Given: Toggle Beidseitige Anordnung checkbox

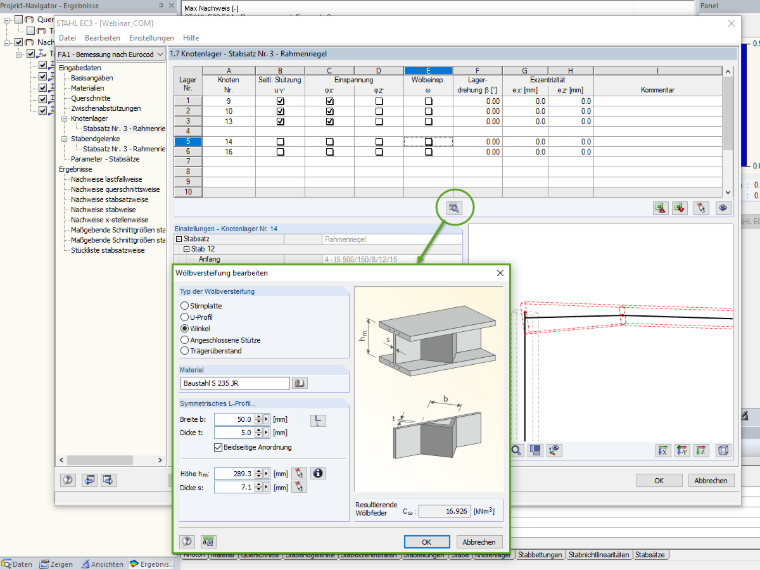Looking at the screenshot, I should click(x=218, y=447).
